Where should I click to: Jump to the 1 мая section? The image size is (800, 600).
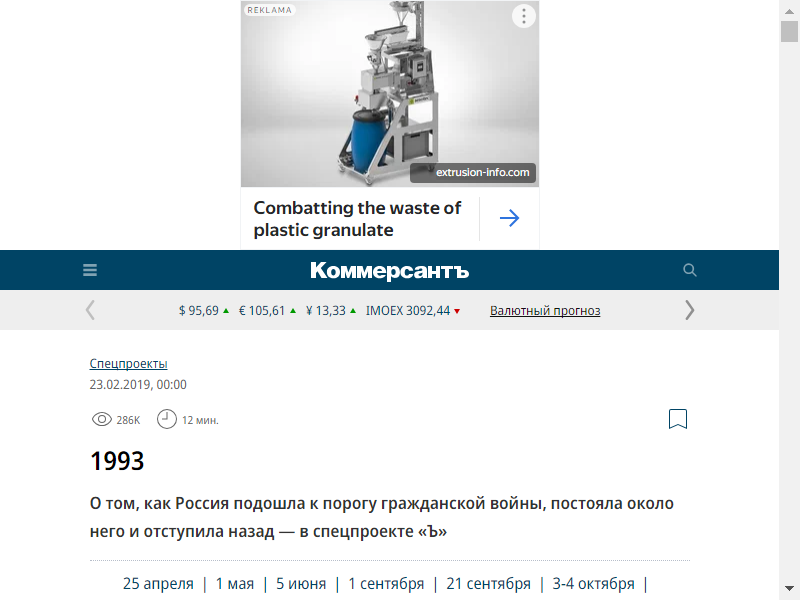click(235, 584)
